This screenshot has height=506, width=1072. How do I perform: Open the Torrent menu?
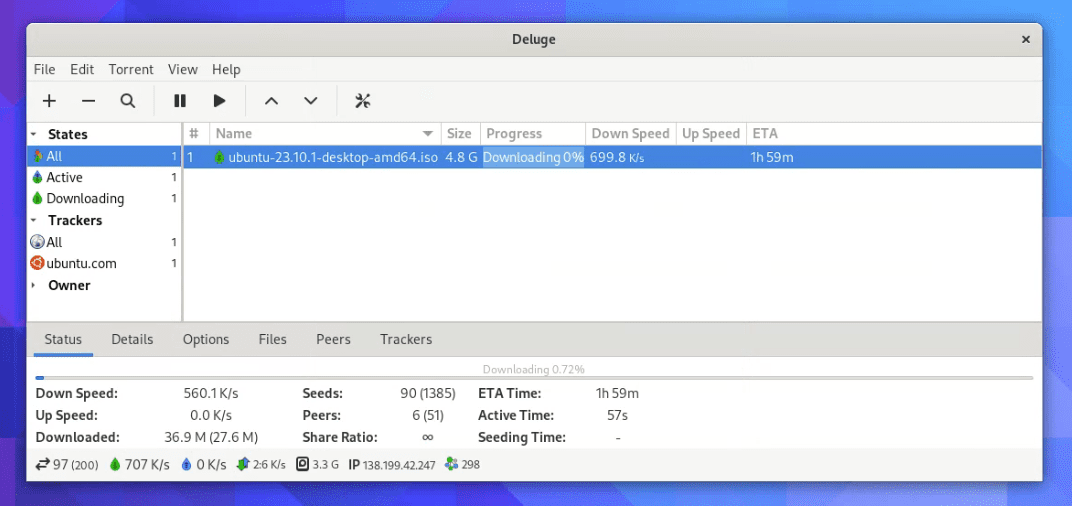click(131, 69)
